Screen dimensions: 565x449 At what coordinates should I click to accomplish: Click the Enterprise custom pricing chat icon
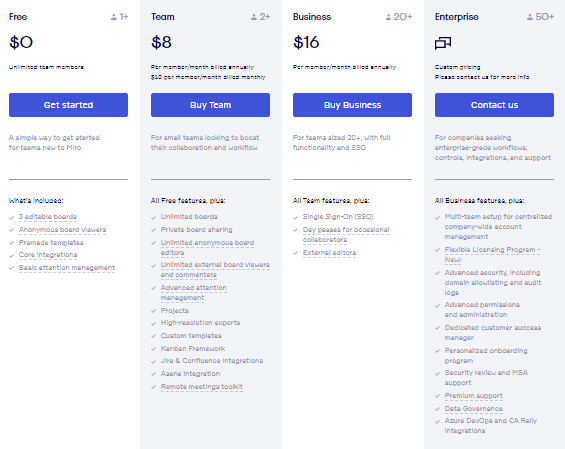pos(443,43)
